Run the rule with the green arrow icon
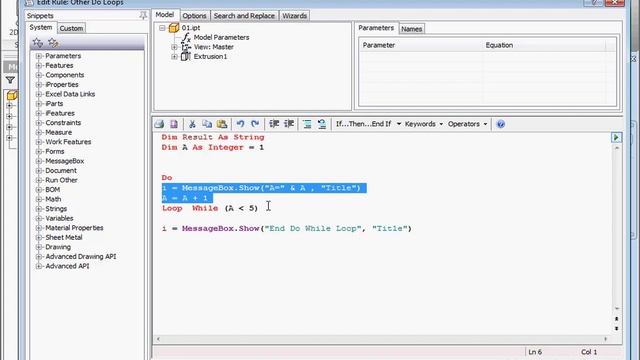The width and height of the screenshot is (640, 360). click(x=616, y=137)
